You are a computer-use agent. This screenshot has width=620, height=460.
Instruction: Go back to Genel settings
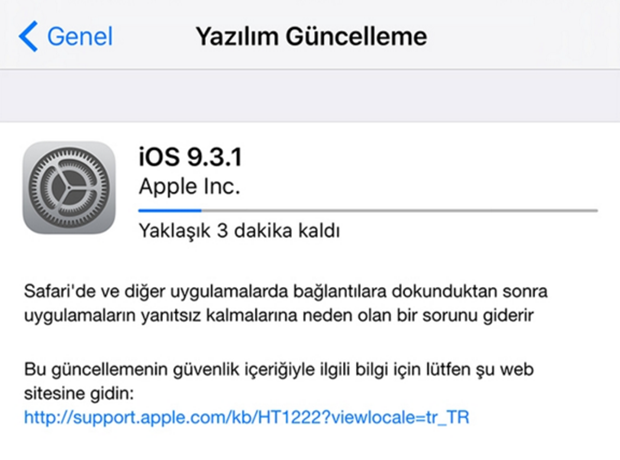66,36
